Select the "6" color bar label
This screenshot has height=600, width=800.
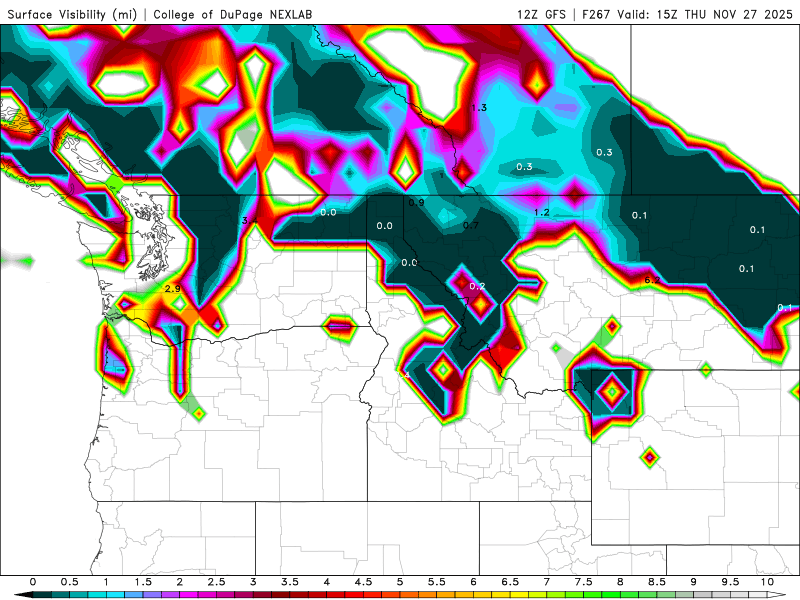(x=473, y=582)
